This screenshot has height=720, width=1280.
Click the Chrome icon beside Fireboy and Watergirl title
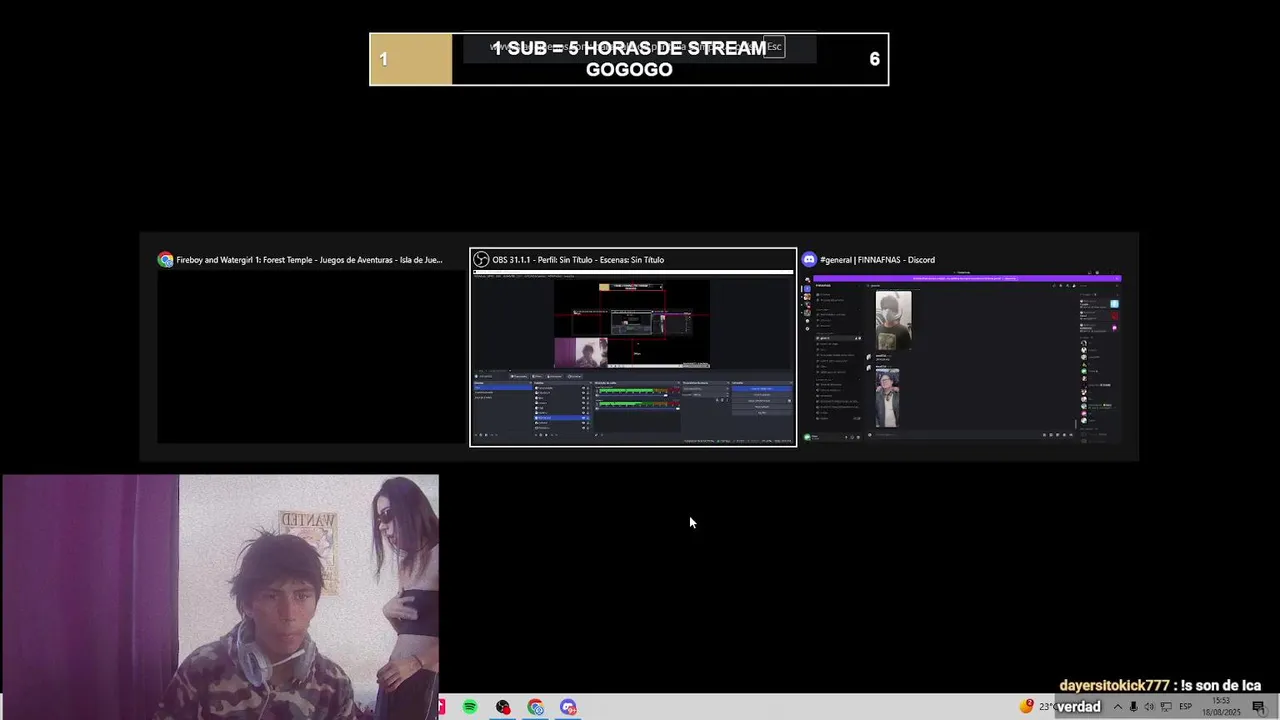[166, 260]
